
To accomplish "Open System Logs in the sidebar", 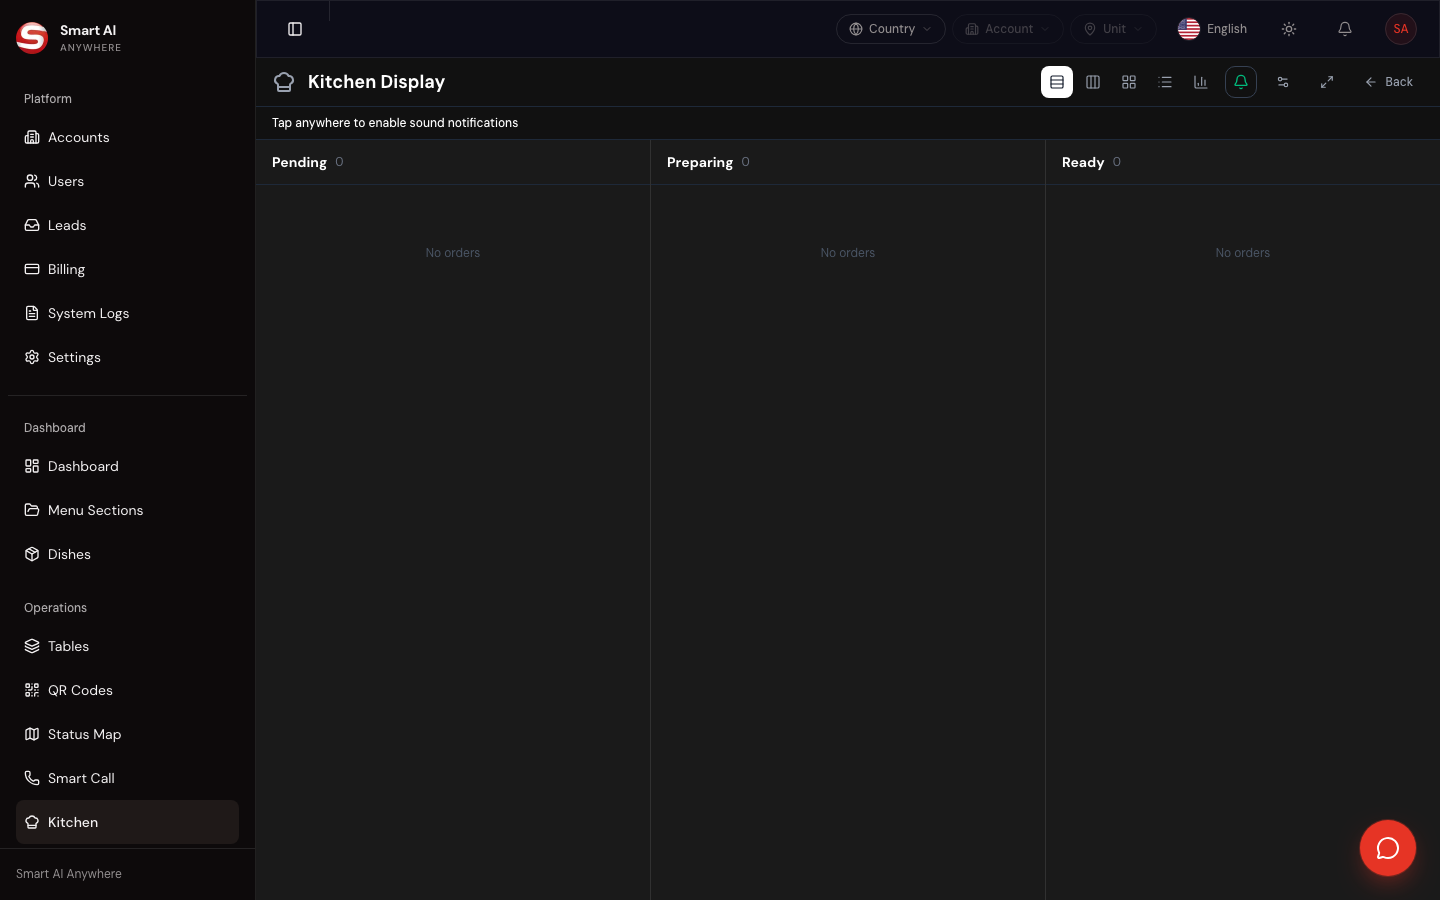I will click(x=127, y=313).
